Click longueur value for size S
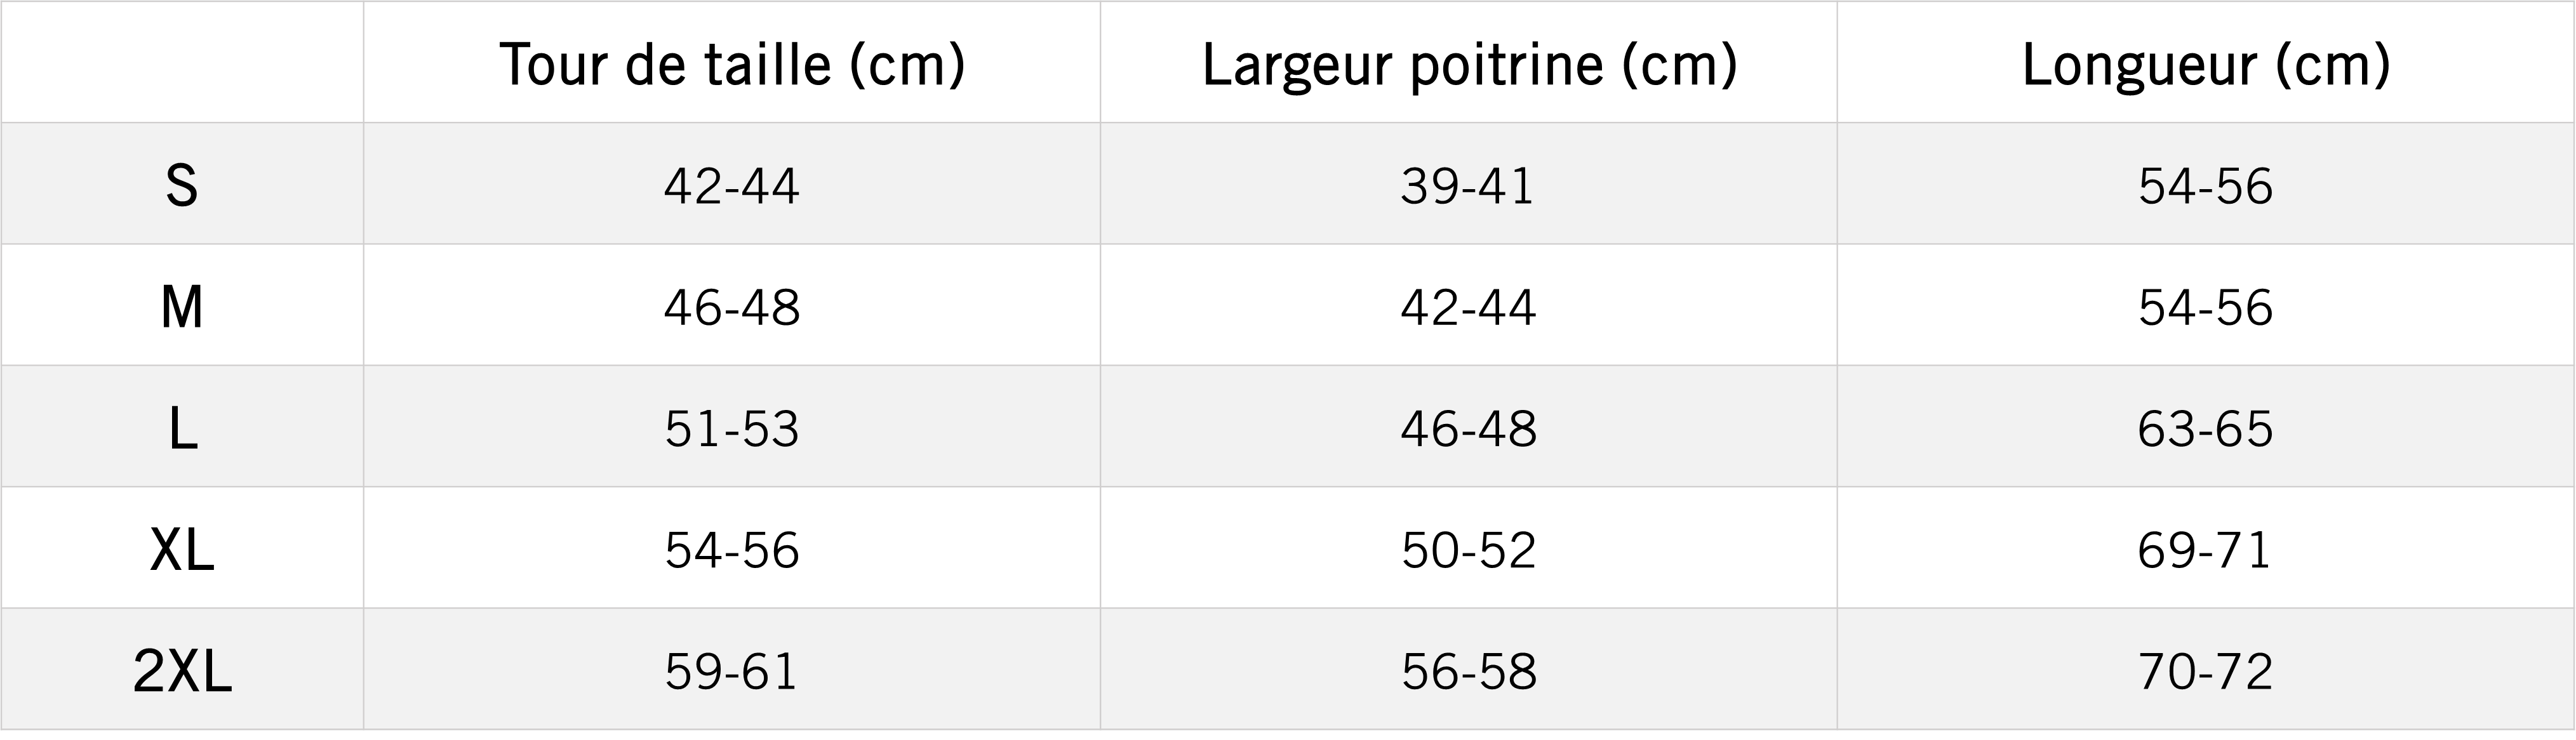 click(2205, 186)
